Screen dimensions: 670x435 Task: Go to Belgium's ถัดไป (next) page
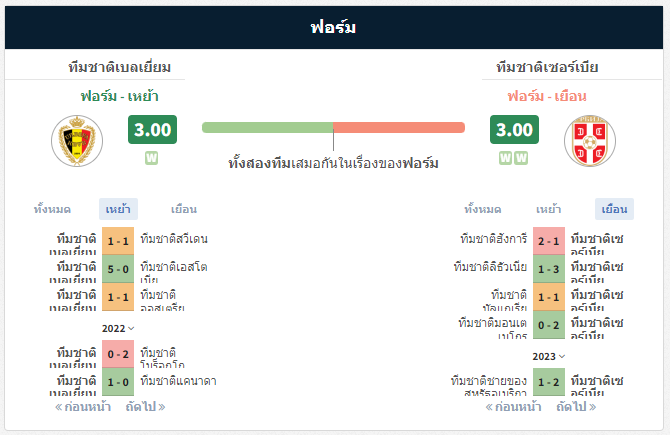[145, 407]
